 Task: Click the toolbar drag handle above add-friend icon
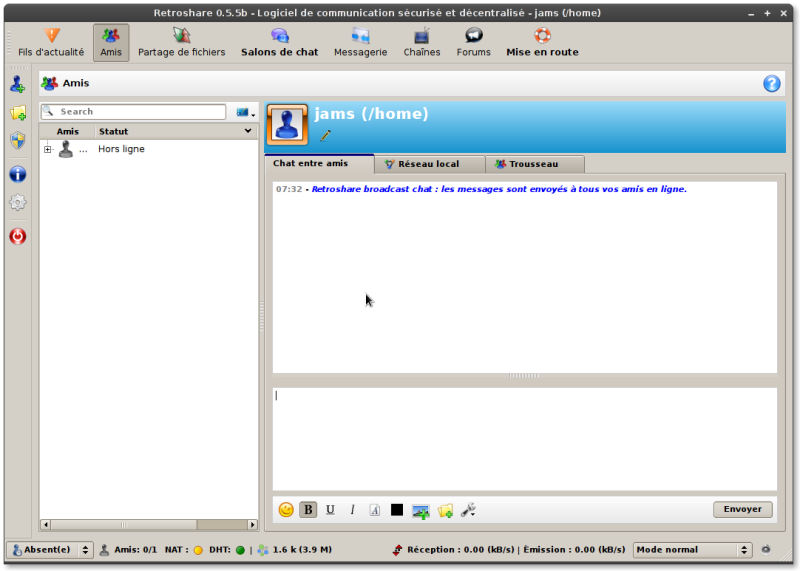(x=19, y=67)
